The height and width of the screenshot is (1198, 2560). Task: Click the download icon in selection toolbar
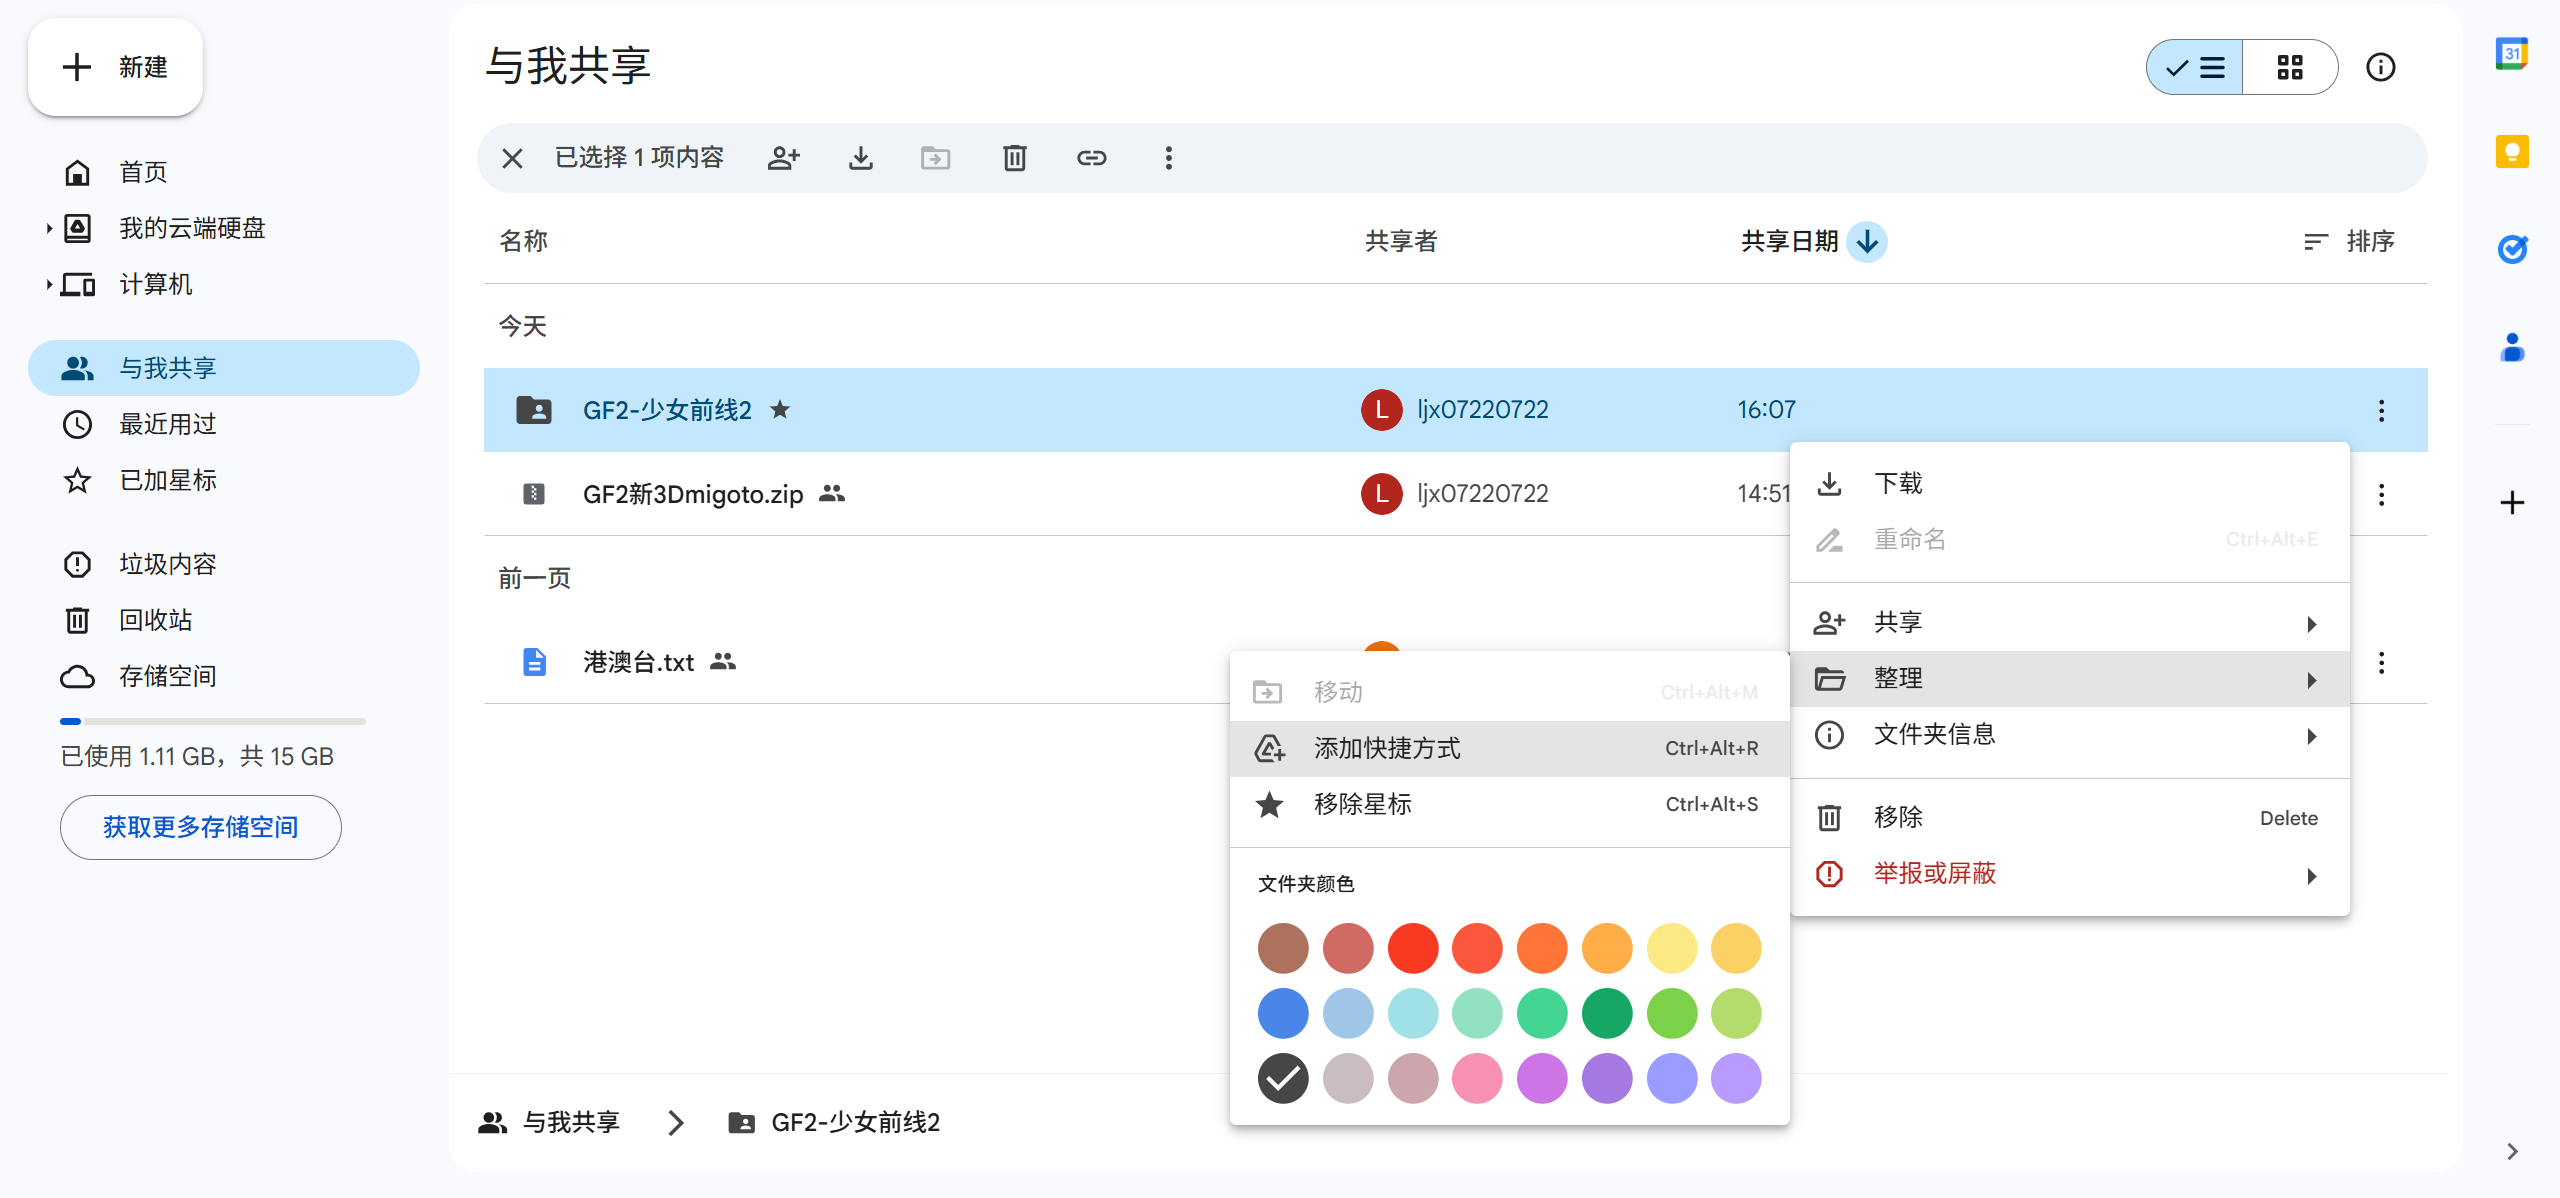click(860, 158)
